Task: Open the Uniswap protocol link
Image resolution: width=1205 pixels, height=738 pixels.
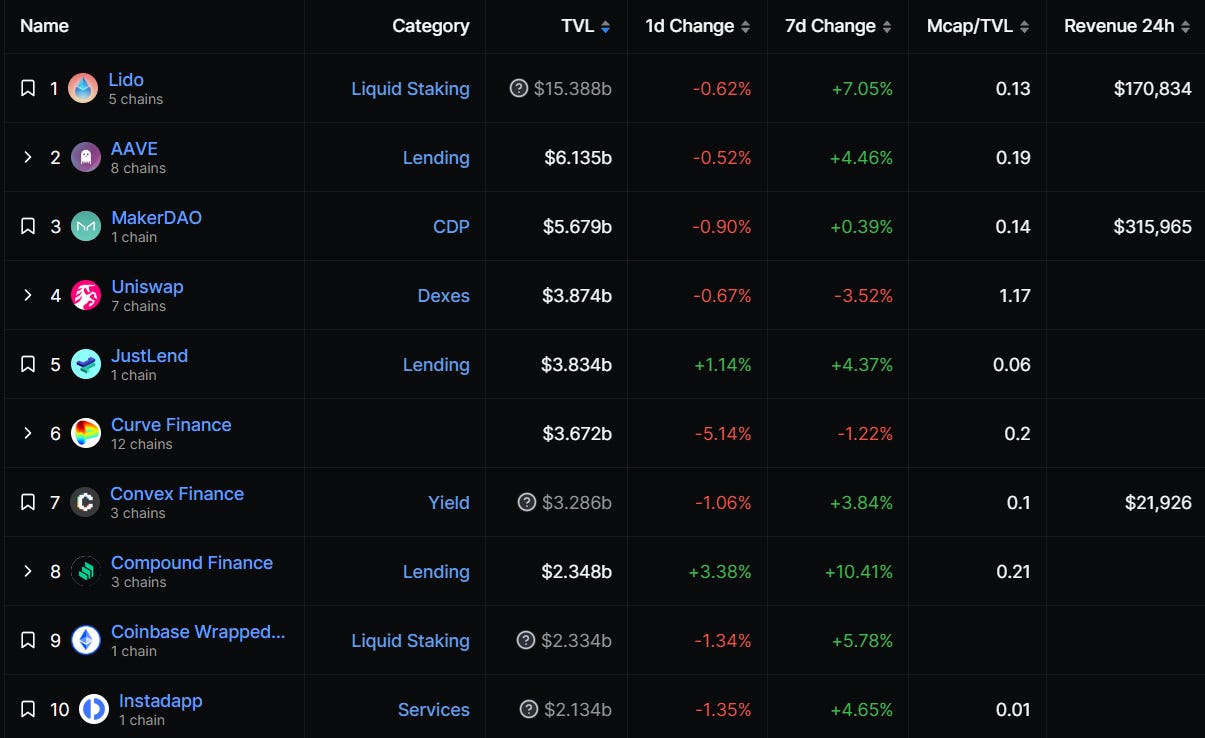Action: (x=147, y=286)
